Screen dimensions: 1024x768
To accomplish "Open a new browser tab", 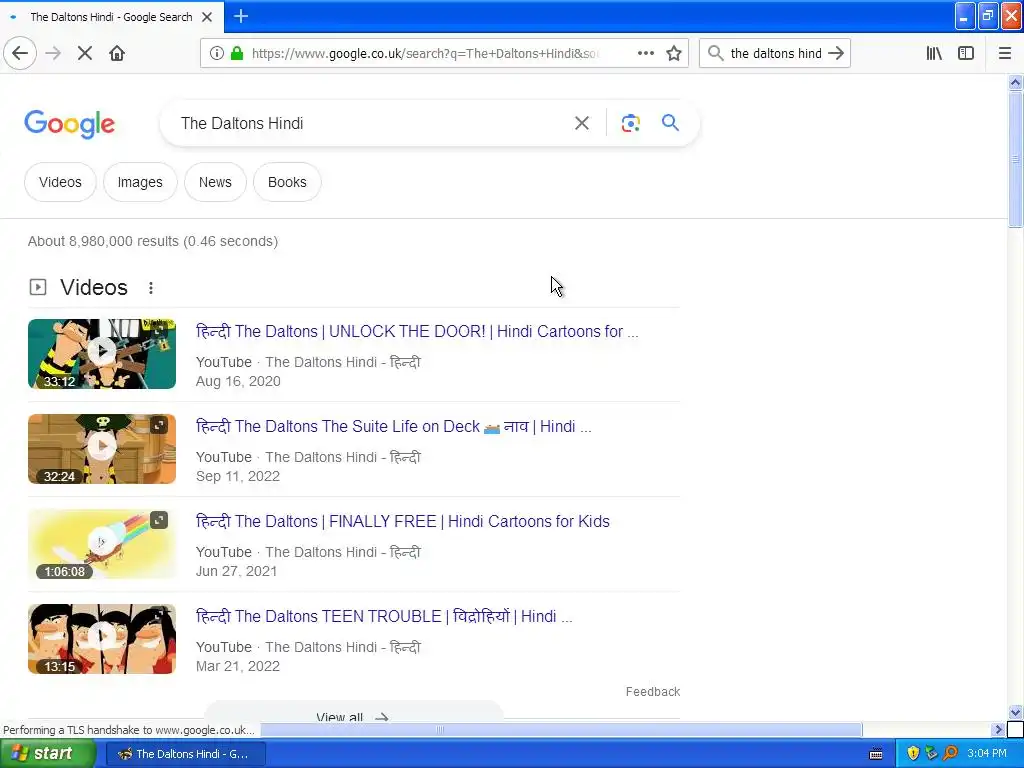I will pyautogui.click(x=241, y=16).
